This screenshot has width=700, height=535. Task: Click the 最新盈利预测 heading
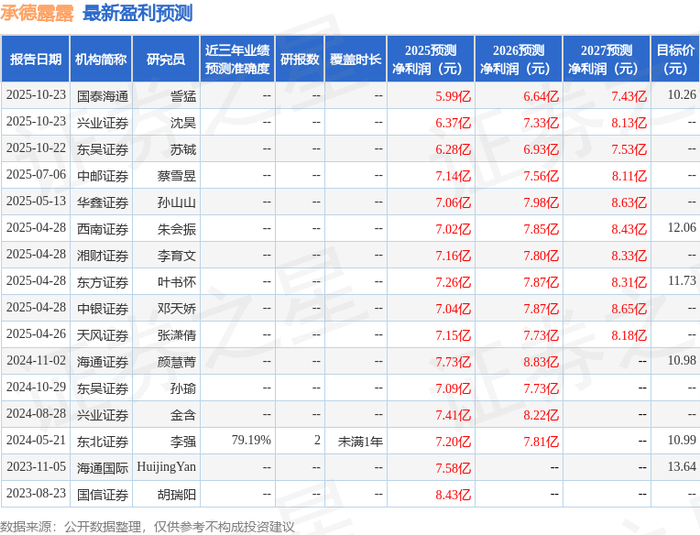tap(138, 13)
